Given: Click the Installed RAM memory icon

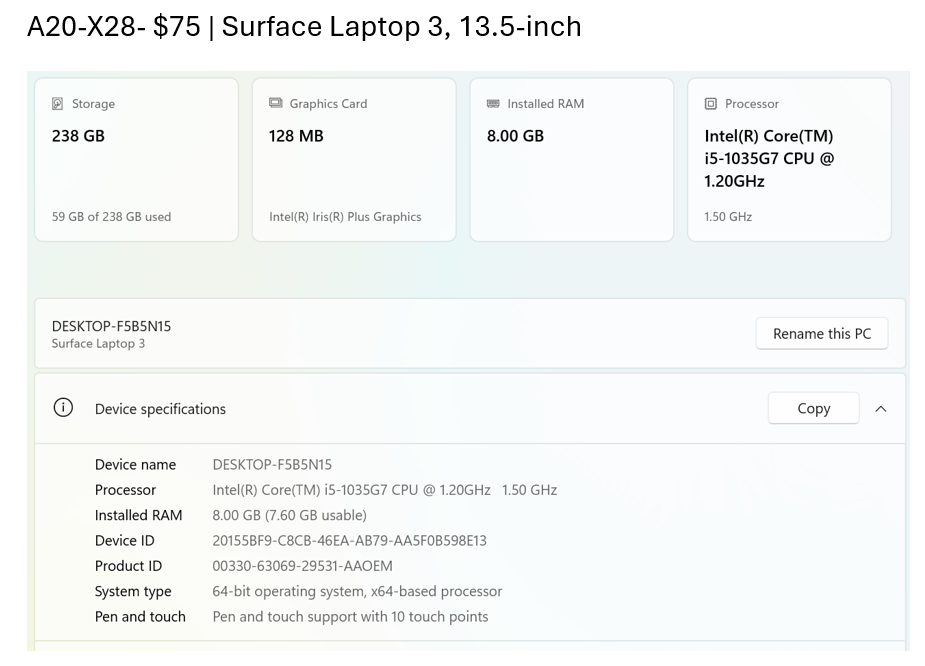Looking at the screenshot, I should pyautogui.click(x=493, y=103).
